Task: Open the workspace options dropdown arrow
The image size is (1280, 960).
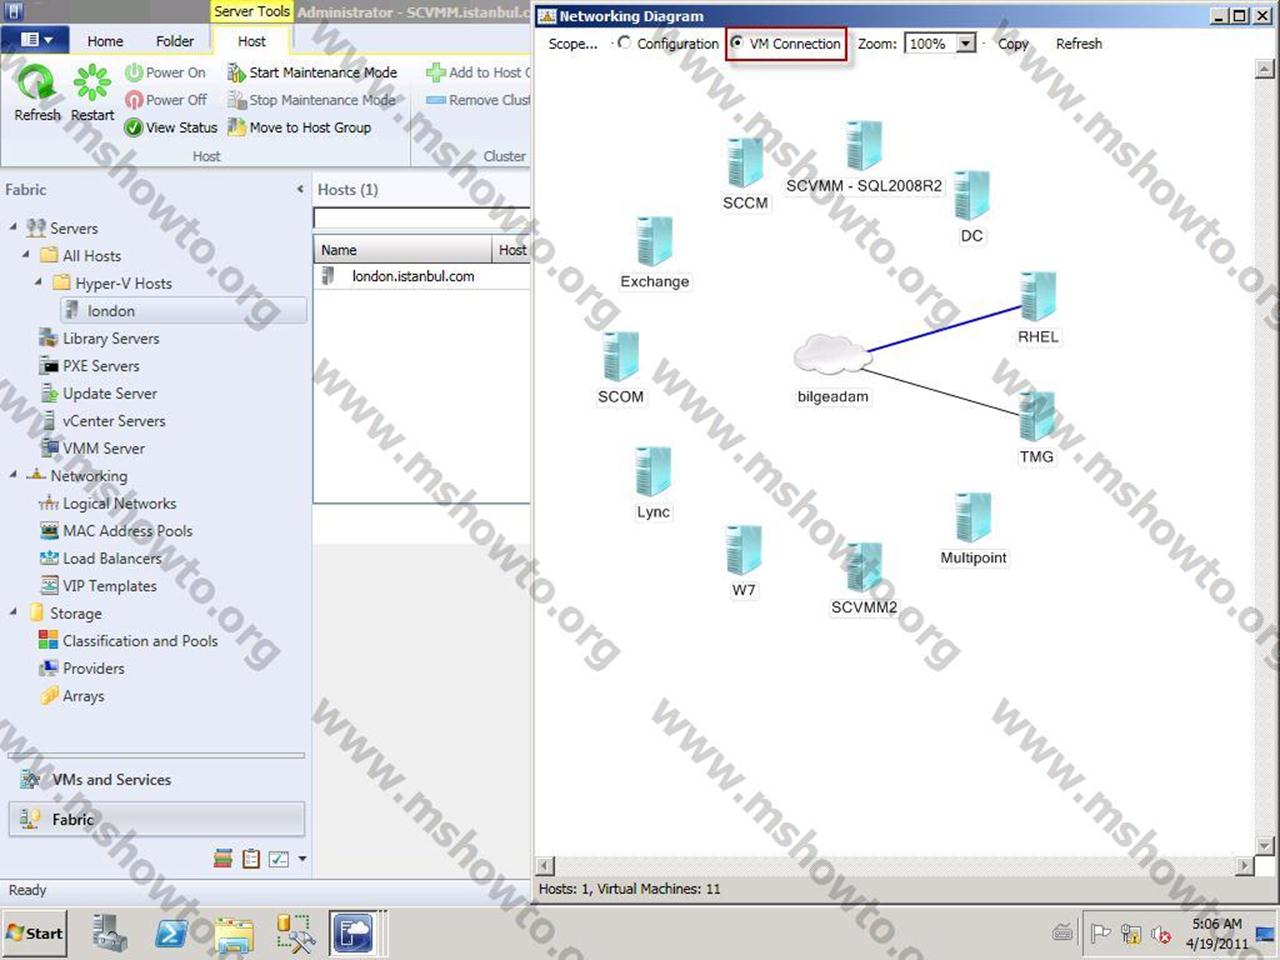Action: [302, 858]
